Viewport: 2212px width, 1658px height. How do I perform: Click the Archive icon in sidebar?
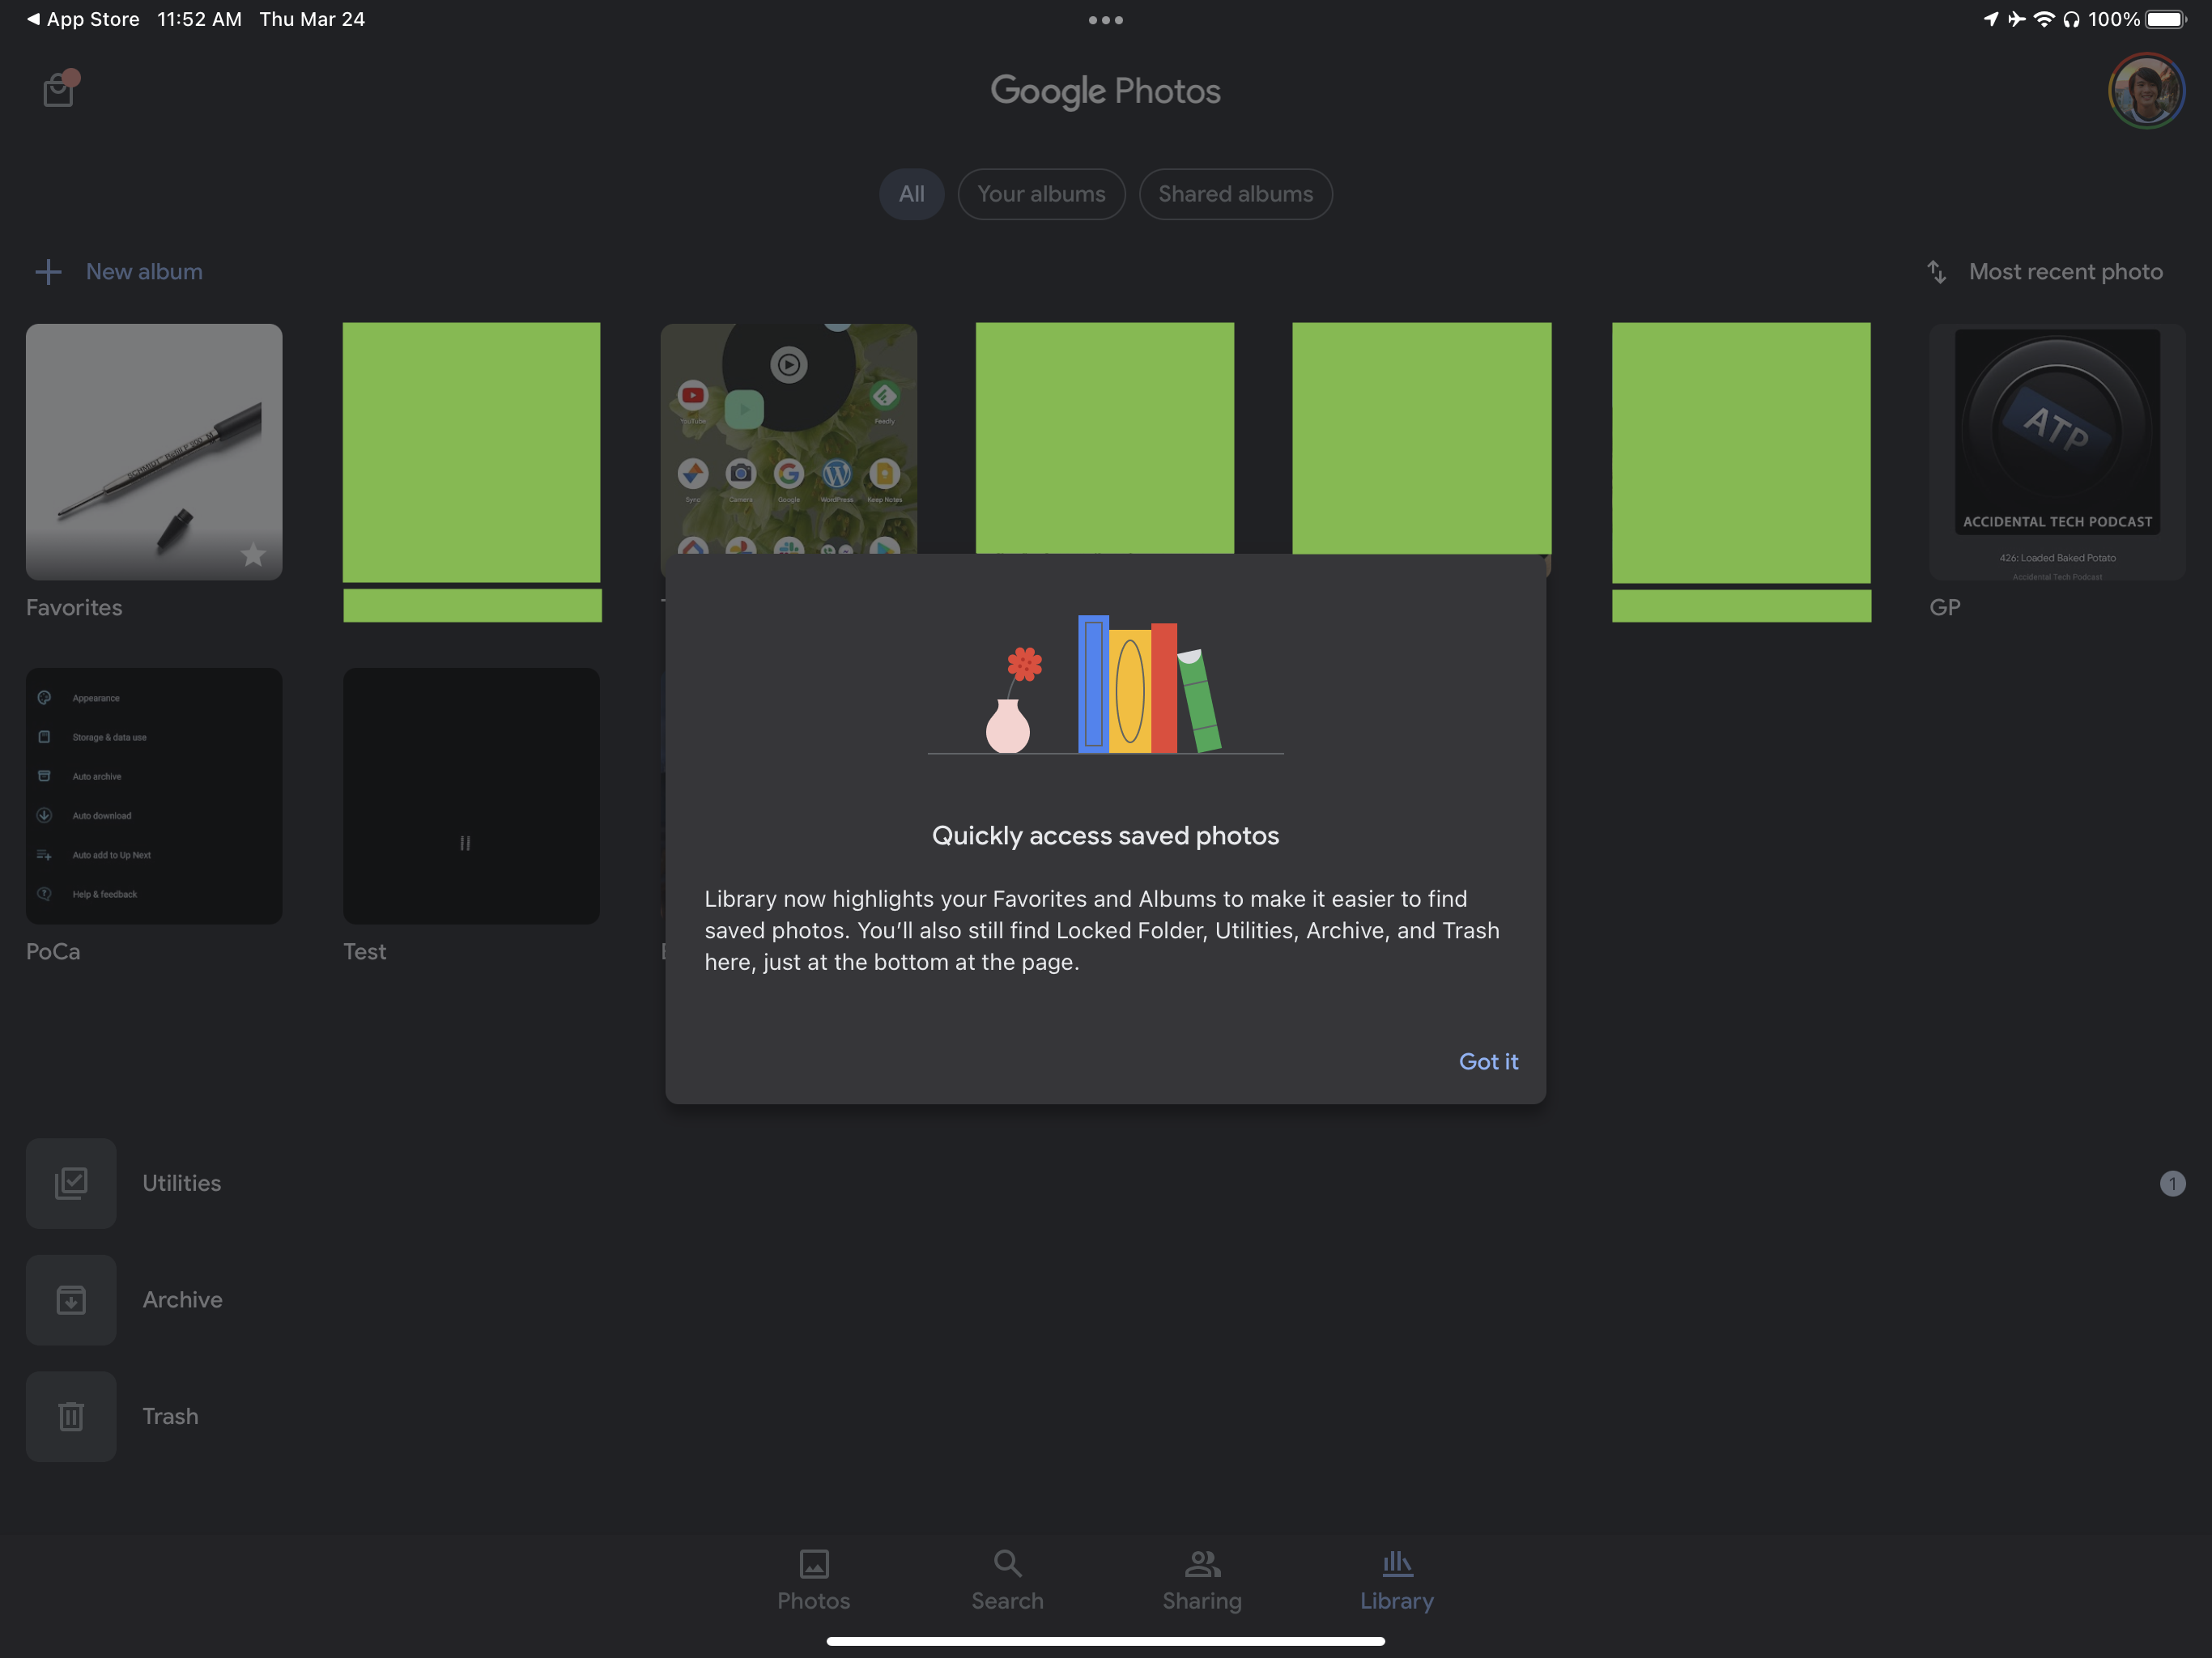pyautogui.click(x=70, y=1299)
